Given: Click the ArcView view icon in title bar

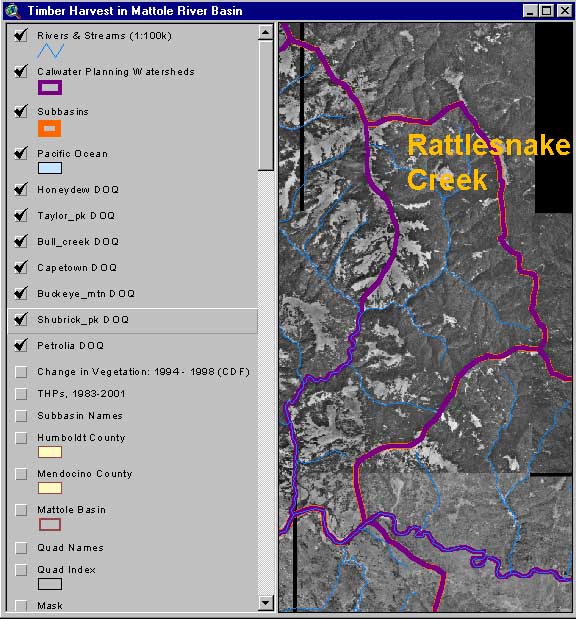Looking at the screenshot, I should coord(13,11).
